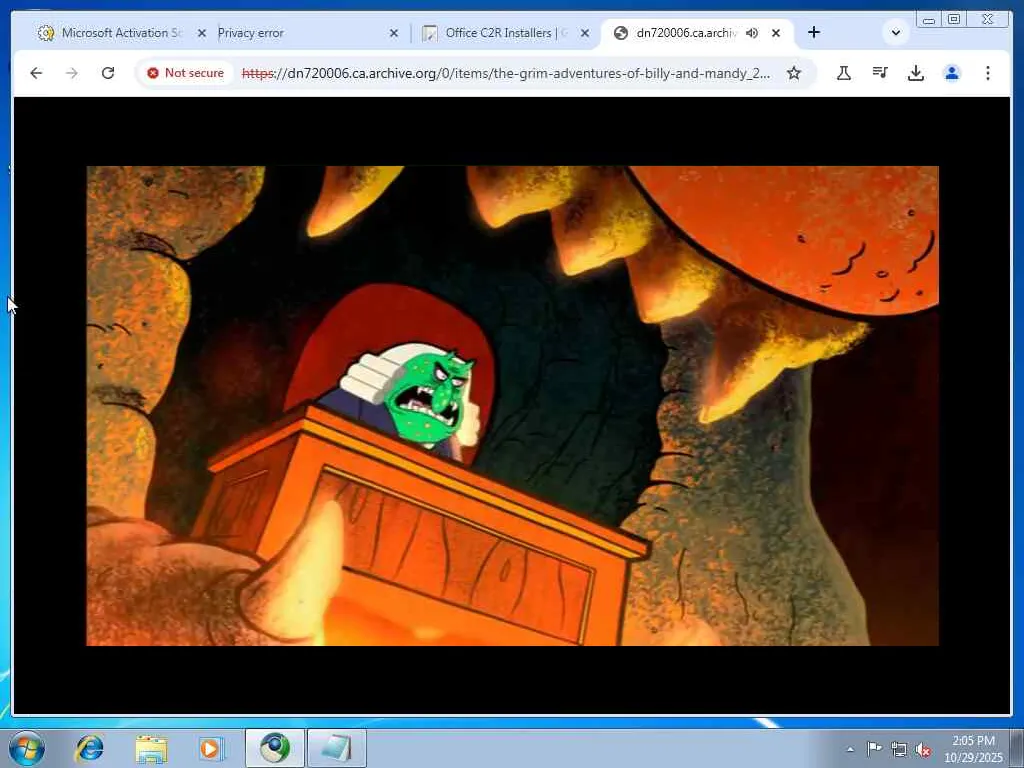Open Action Center flag icon
Image resolution: width=1024 pixels, height=768 pixels.
[x=874, y=749]
